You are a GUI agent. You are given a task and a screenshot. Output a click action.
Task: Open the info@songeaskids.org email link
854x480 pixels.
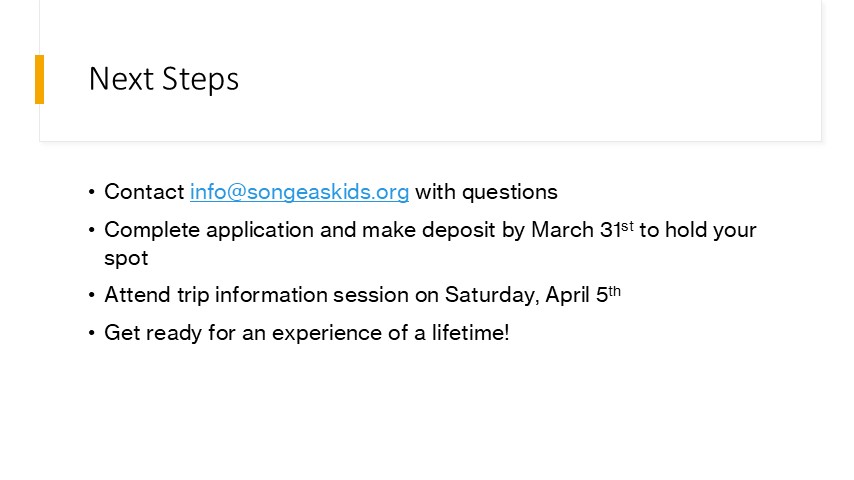299,192
